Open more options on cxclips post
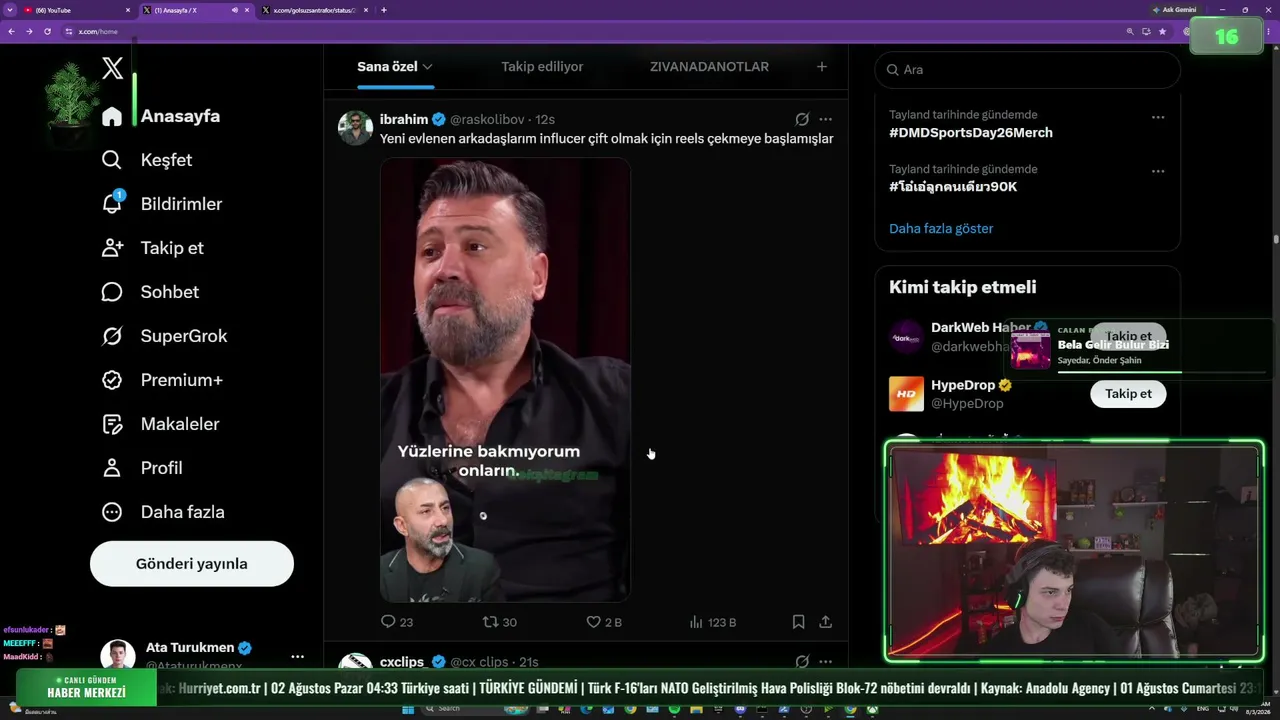1280x720 pixels. [x=825, y=661]
